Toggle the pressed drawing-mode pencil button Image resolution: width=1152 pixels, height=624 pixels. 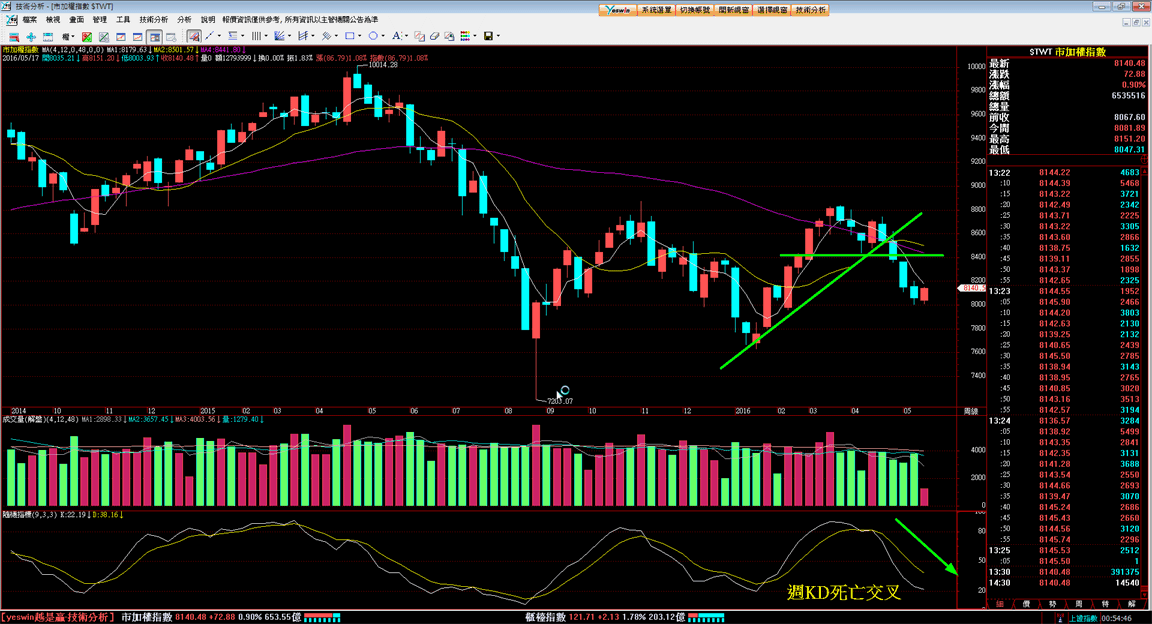[194, 36]
